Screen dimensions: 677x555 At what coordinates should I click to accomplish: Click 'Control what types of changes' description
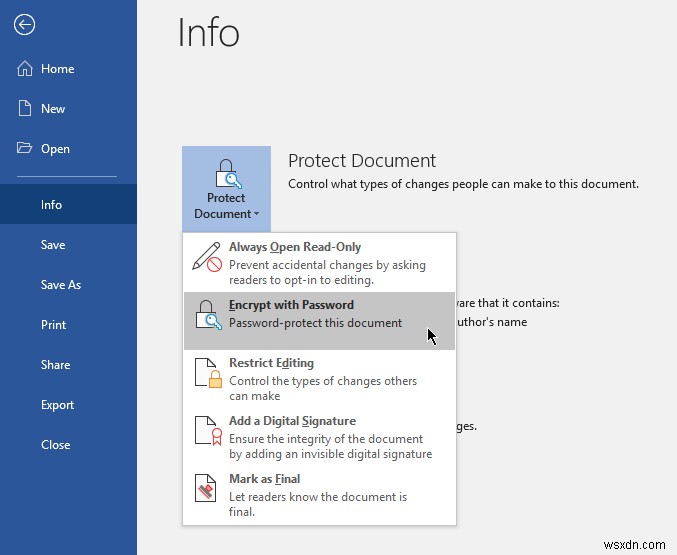[x=463, y=184]
